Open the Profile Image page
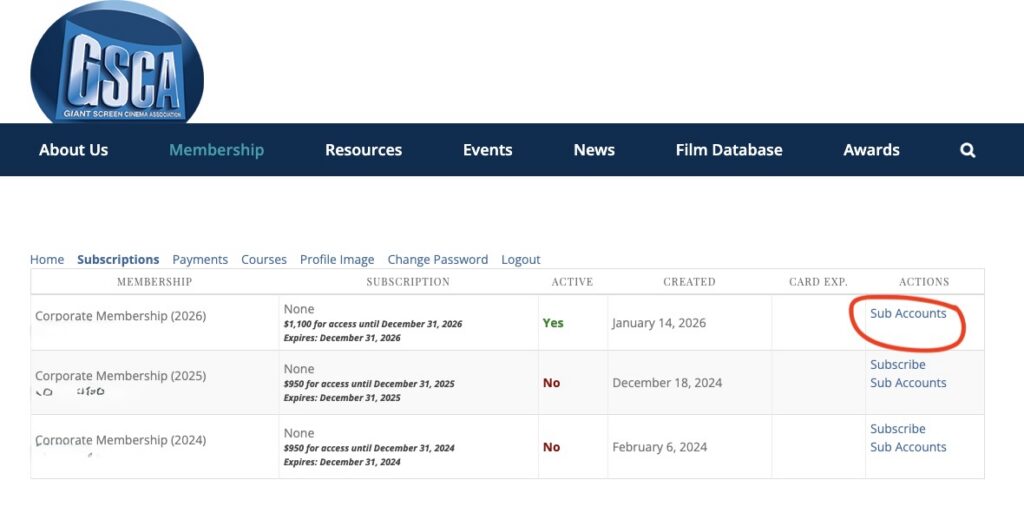 pos(337,259)
